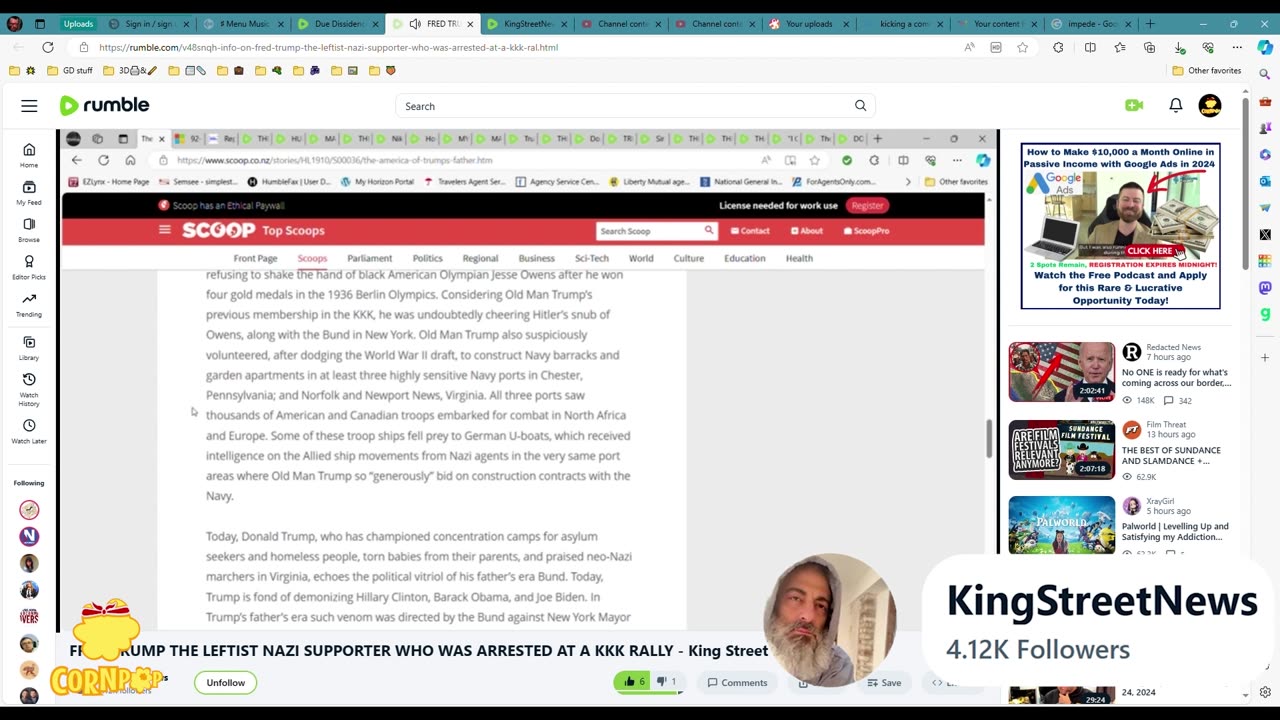Switch to the Menu Music tab
Viewport: 1280px width, 720px height.
pyautogui.click(x=245, y=23)
